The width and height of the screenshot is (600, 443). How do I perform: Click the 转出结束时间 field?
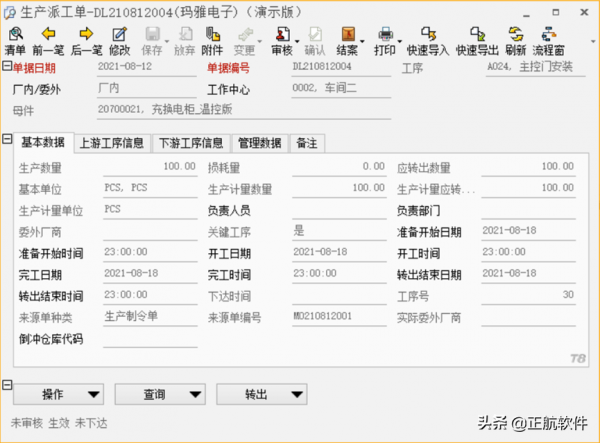[150, 296]
